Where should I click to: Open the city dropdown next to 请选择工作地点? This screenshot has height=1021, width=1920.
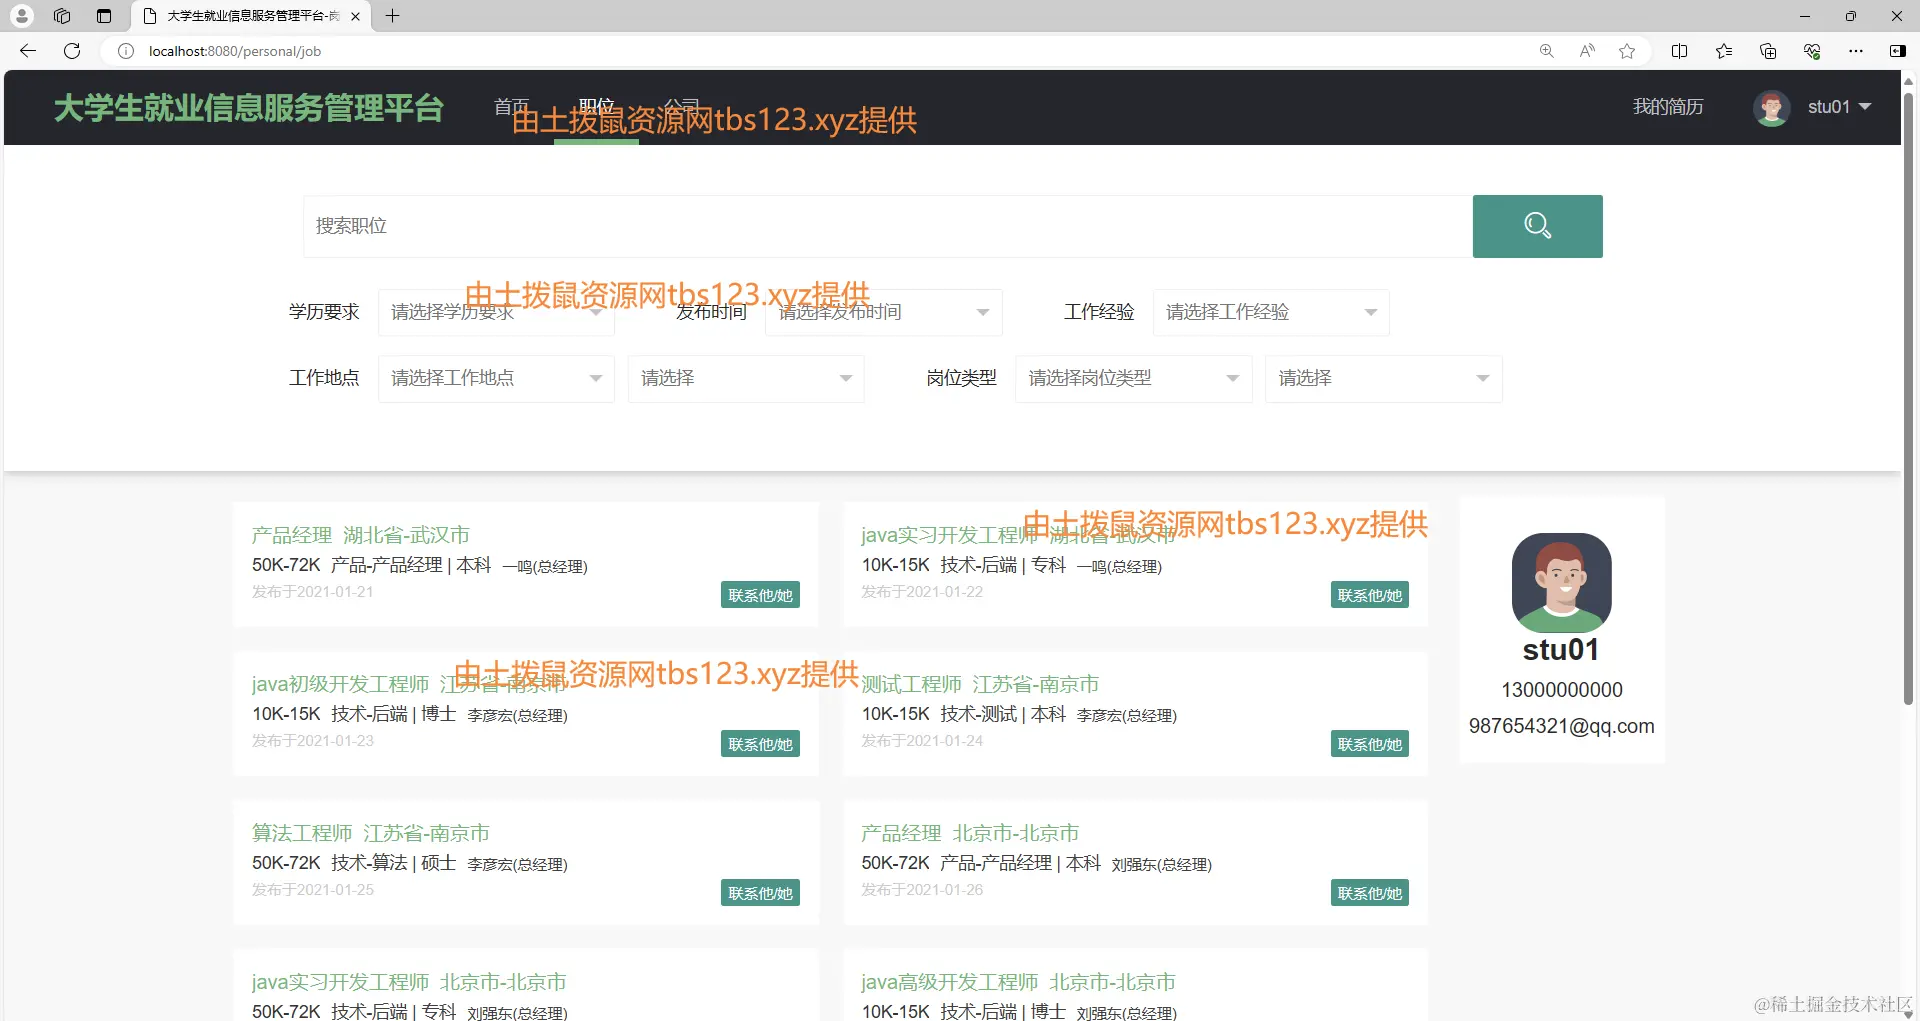[x=746, y=378]
